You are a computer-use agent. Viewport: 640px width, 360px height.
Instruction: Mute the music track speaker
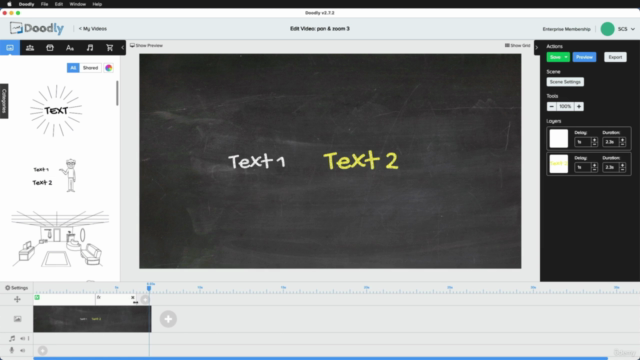pyautogui.click(x=22, y=338)
